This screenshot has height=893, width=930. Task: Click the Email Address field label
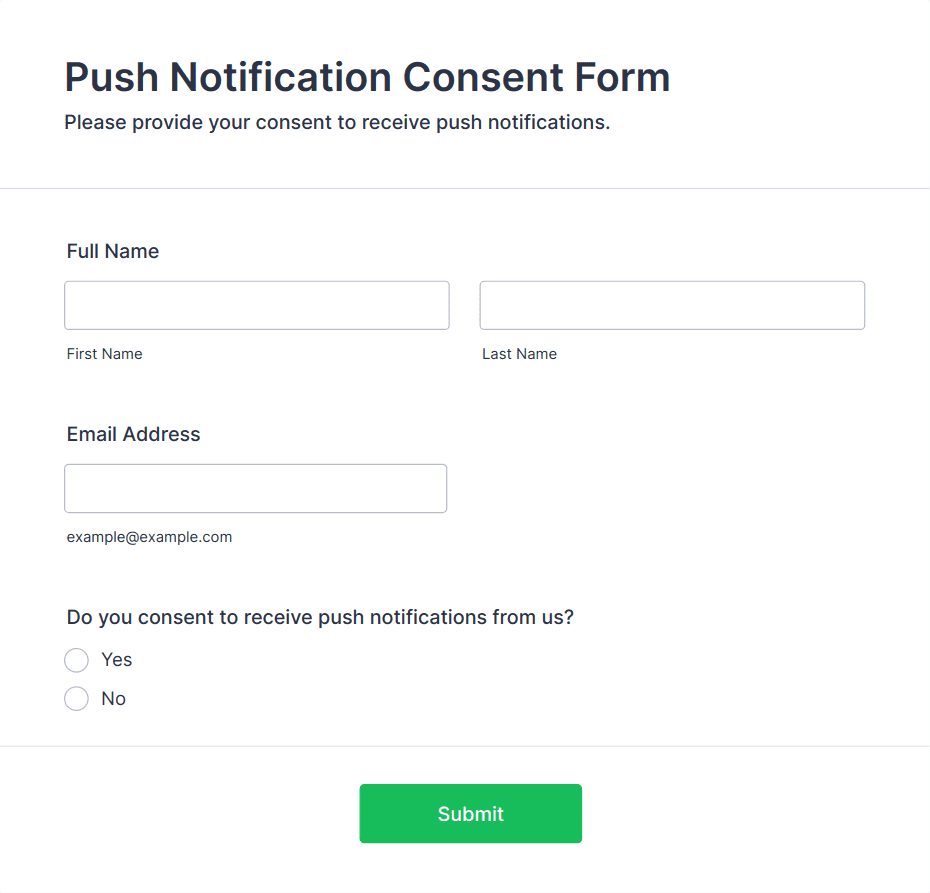click(133, 434)
